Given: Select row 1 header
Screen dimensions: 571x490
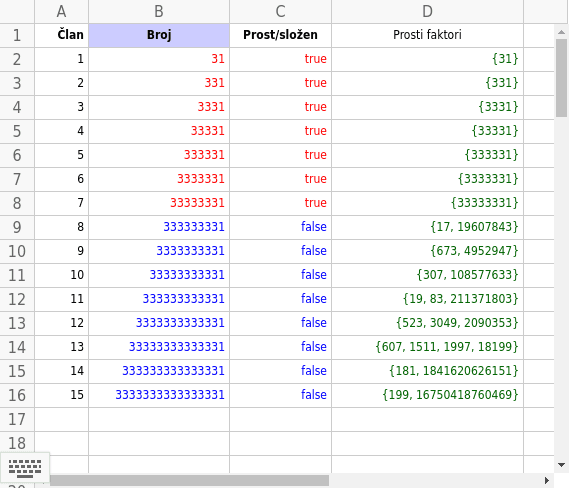Looking at the screenshot, I should (x=17, y=36).
